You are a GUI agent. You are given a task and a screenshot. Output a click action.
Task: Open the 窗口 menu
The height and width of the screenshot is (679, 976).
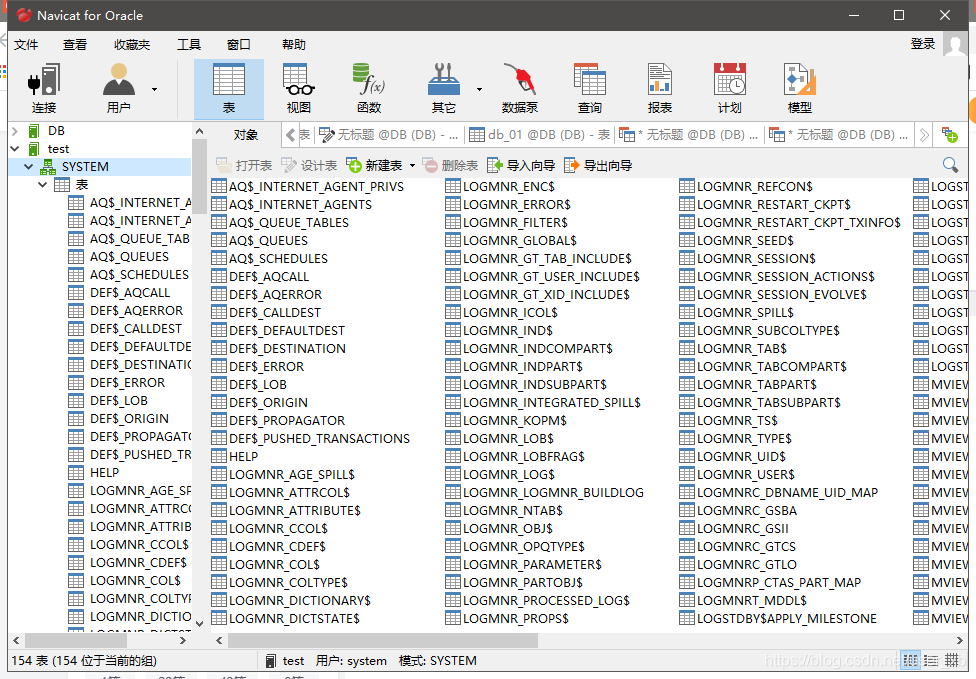(x=238, y=45)
